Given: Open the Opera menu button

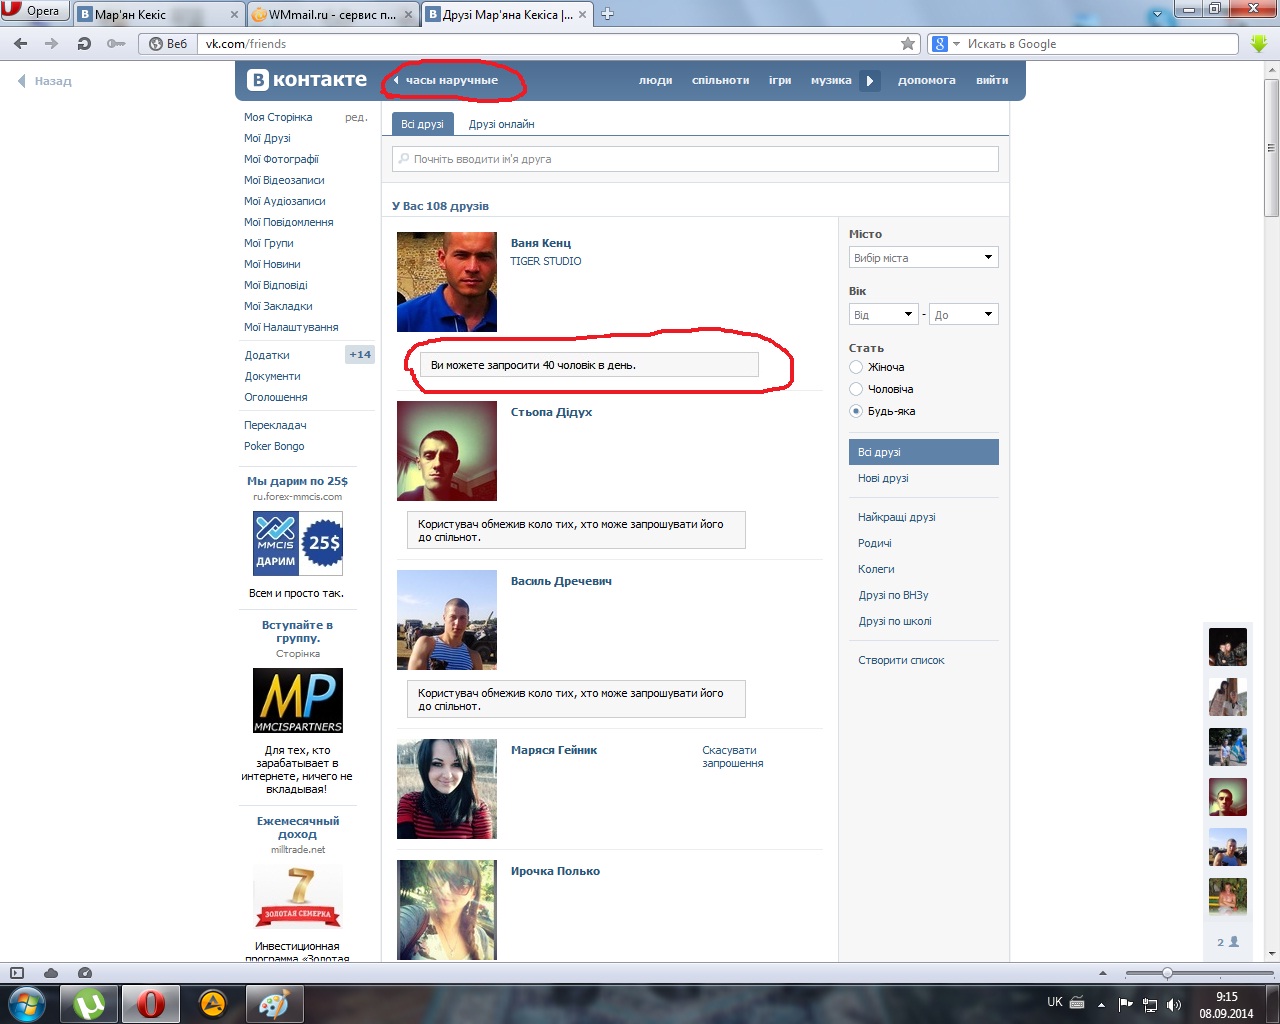Looking at the screenshot, I should (35, 11).
